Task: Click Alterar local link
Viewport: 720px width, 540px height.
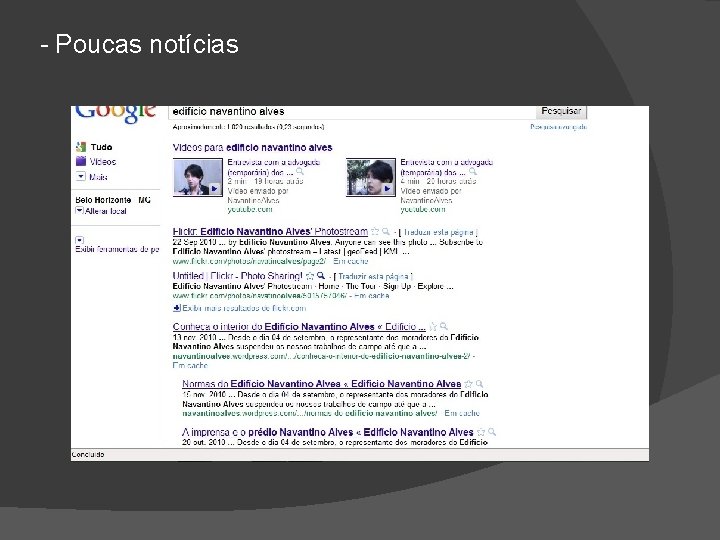Action: coord(106,211)
